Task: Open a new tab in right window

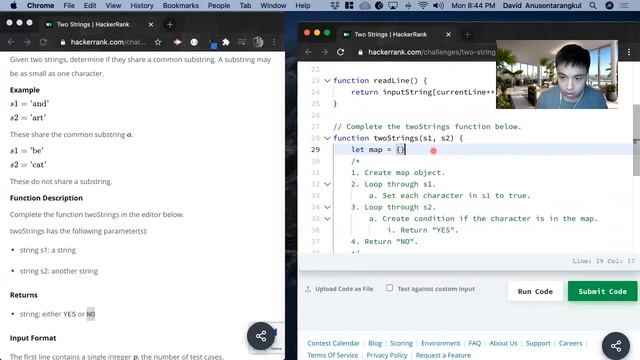Action: point(467,35)
